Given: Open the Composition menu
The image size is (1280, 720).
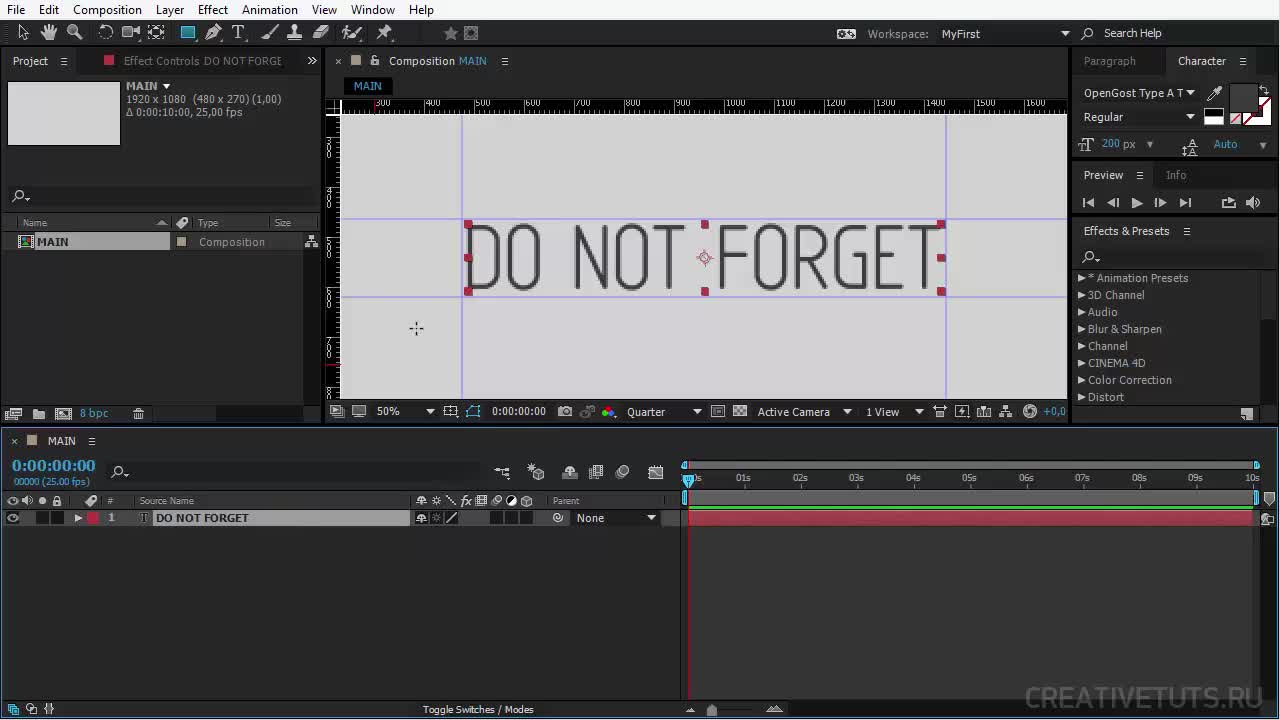Looking at the screenshot, I should pos(107,9).
